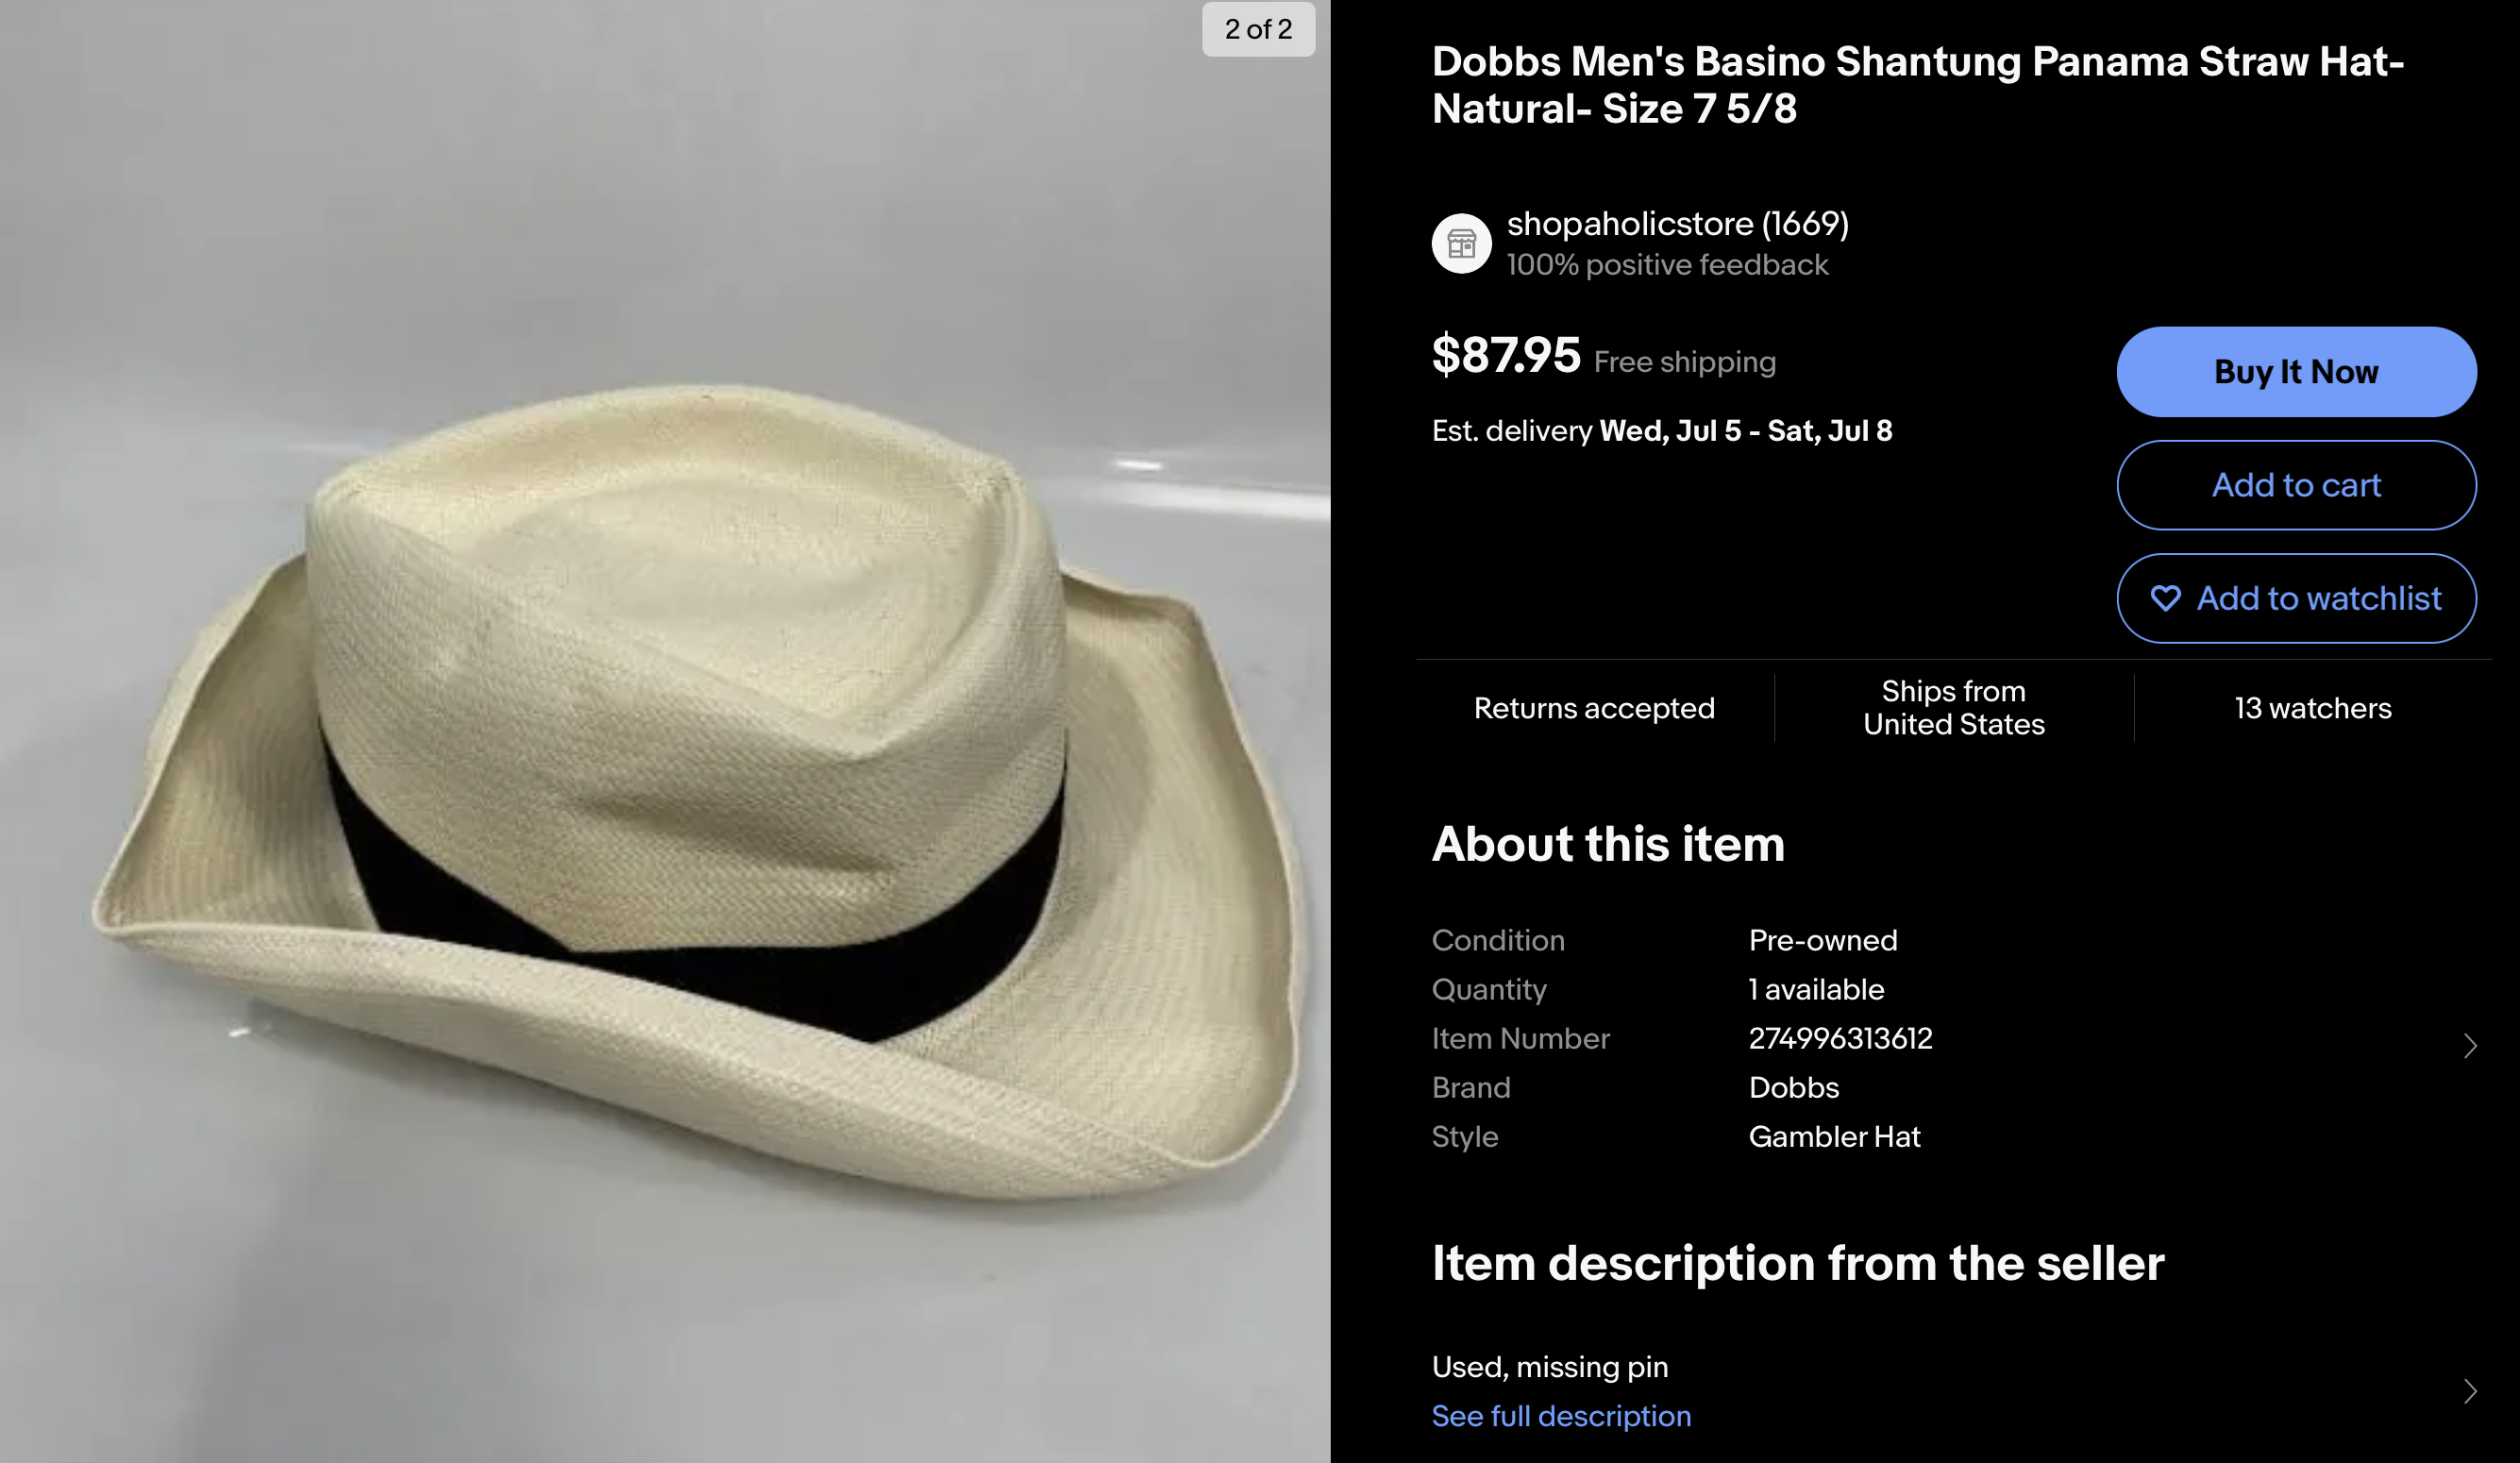Click the Ships from United States info

tap(1954, 708)
